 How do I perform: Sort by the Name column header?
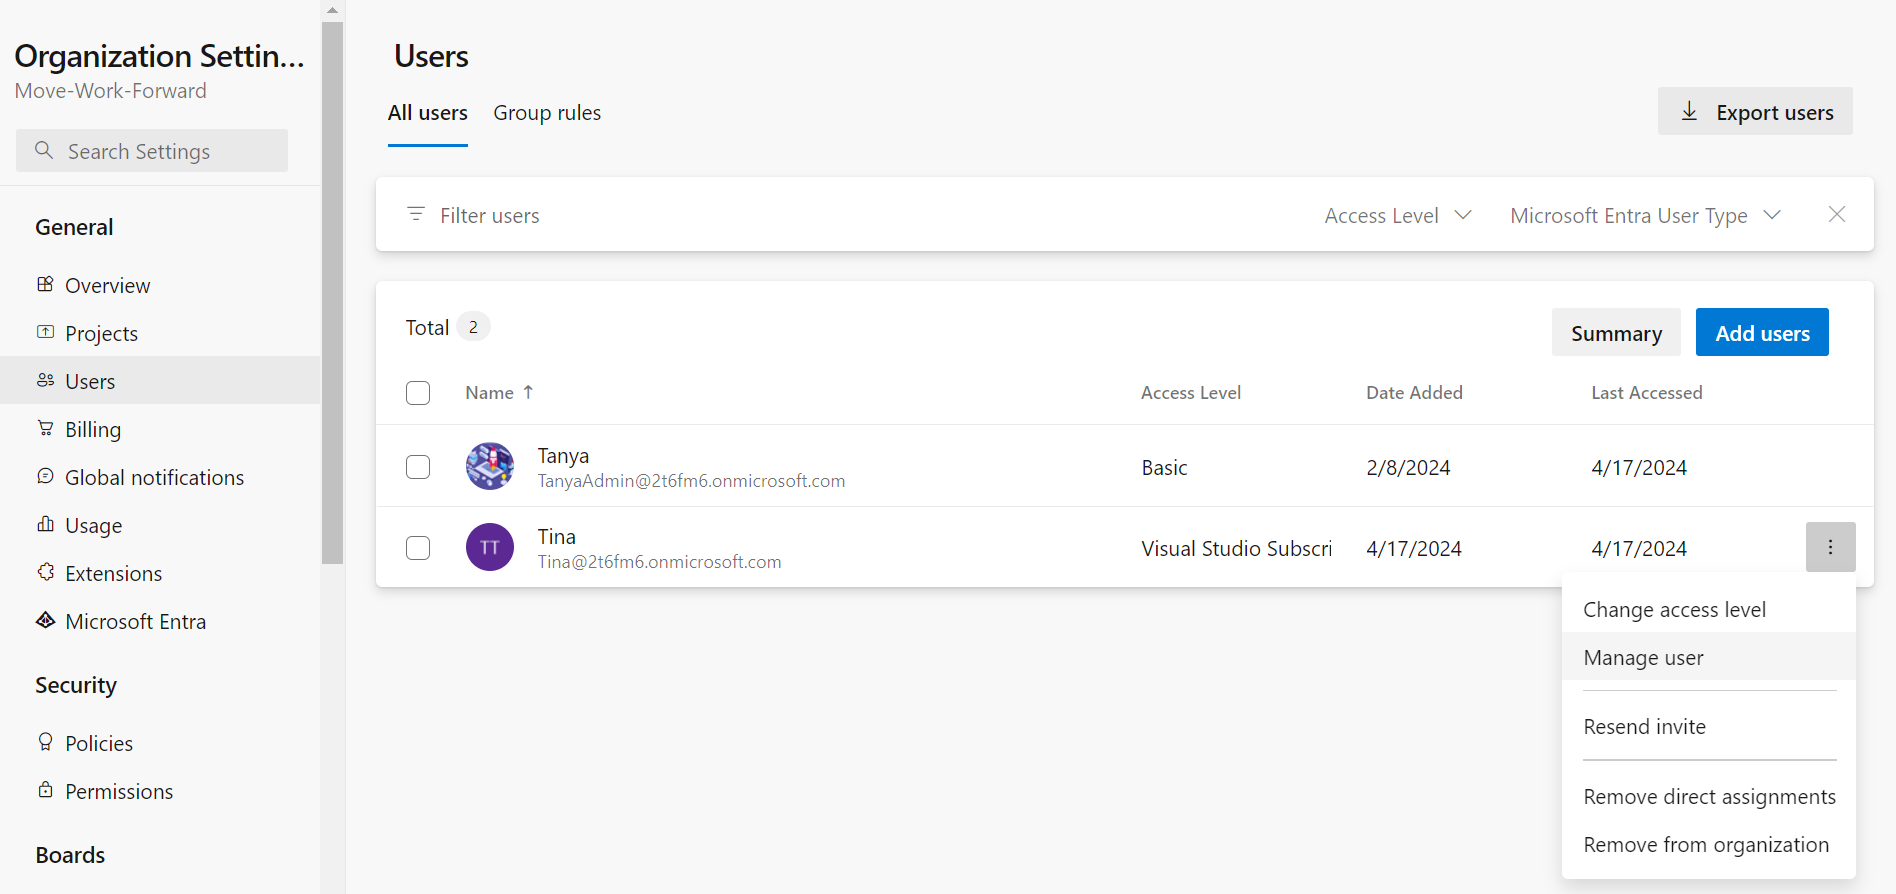pos(490,393)
